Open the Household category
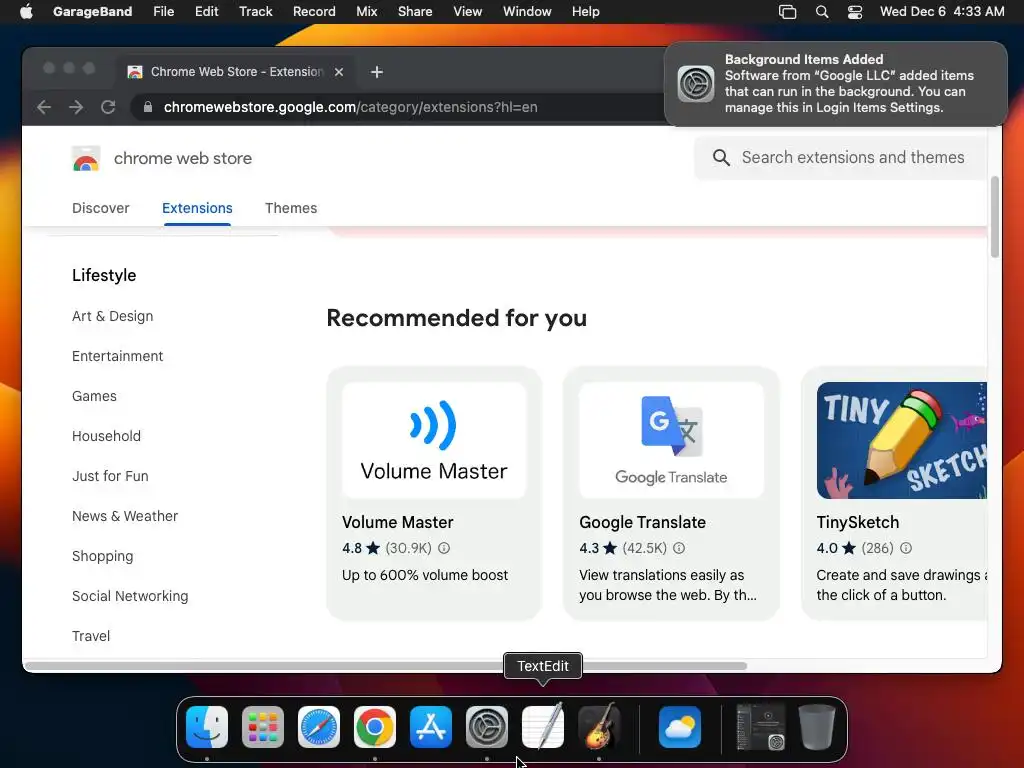The width and height of the screenshot is (1024, 768). tap(106, 436)
